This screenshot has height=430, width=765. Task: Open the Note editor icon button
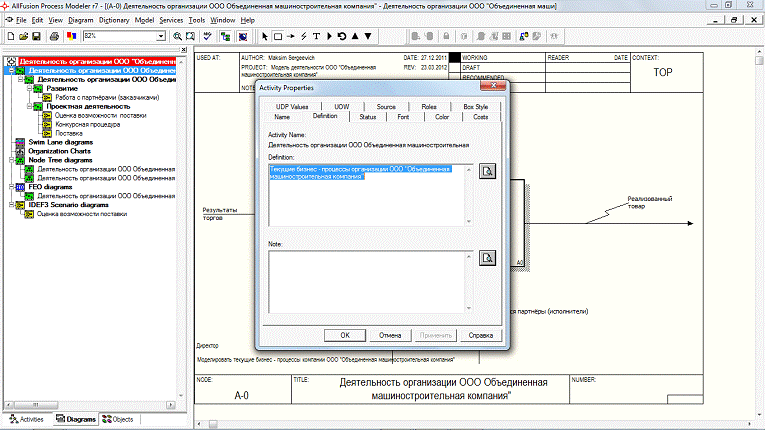point(488,259)
